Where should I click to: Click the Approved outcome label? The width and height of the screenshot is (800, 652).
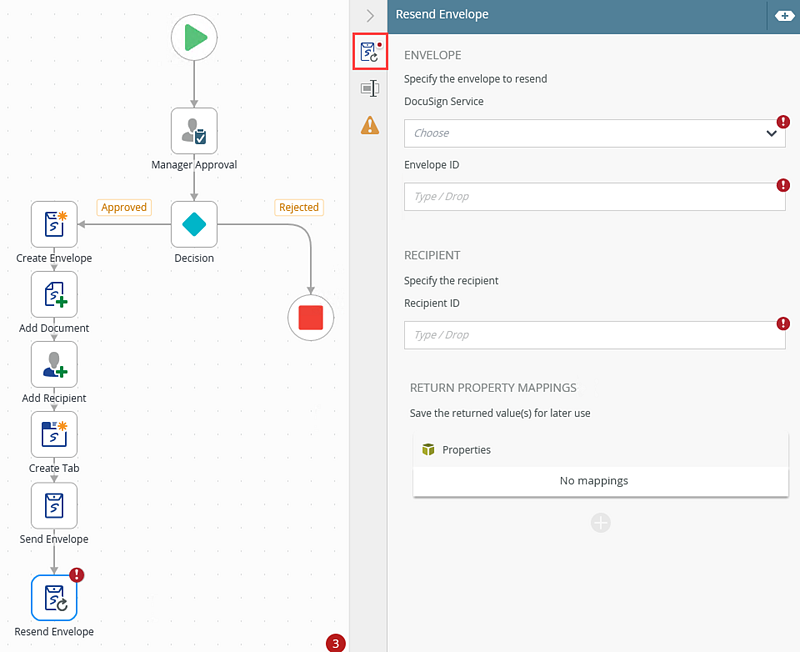[123, 207]
